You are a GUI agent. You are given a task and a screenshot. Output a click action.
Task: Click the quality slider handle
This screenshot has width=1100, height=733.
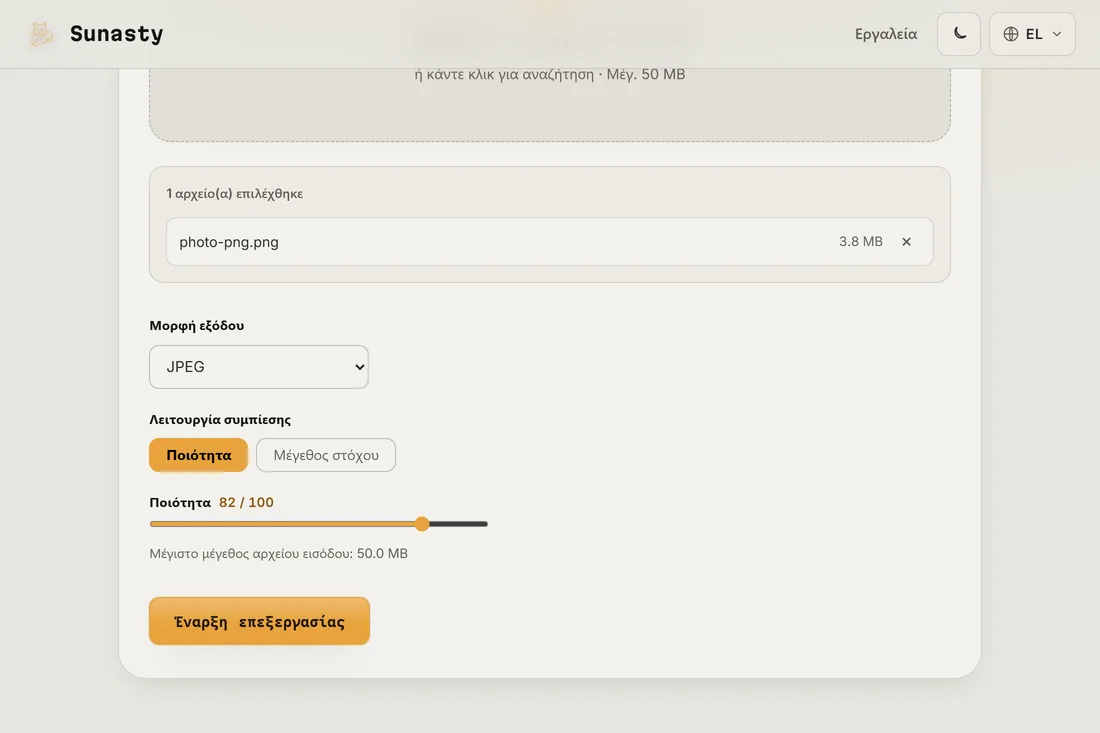point(422,524)
